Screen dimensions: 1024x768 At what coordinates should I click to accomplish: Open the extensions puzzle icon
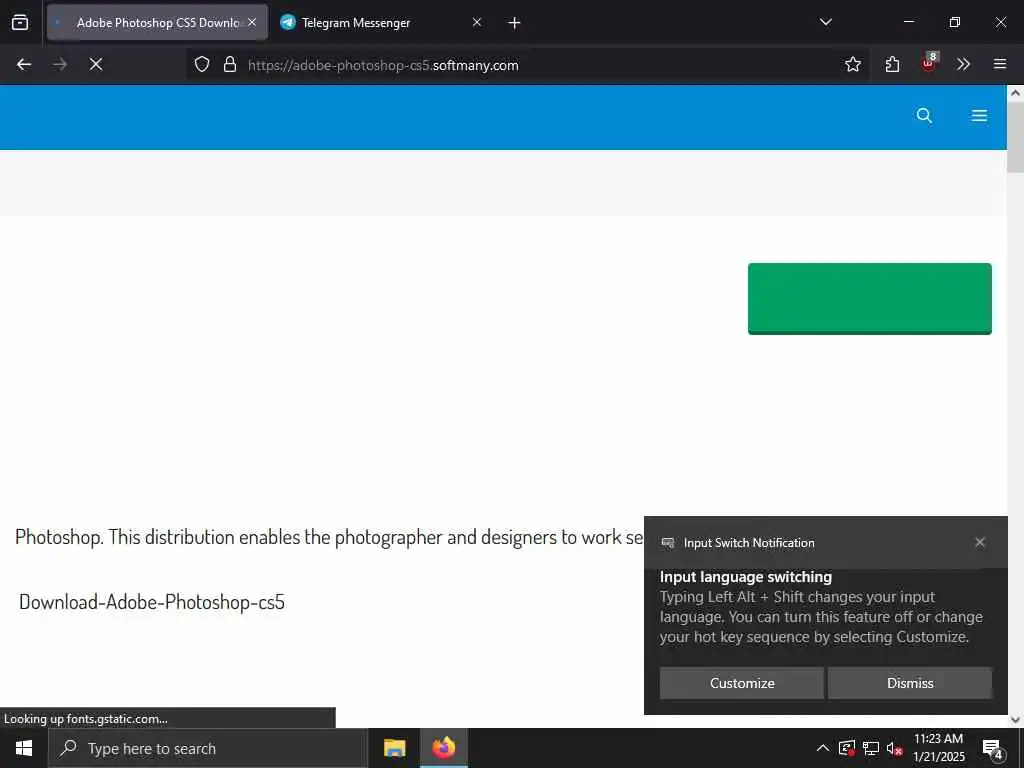click(x=892, y=64)
